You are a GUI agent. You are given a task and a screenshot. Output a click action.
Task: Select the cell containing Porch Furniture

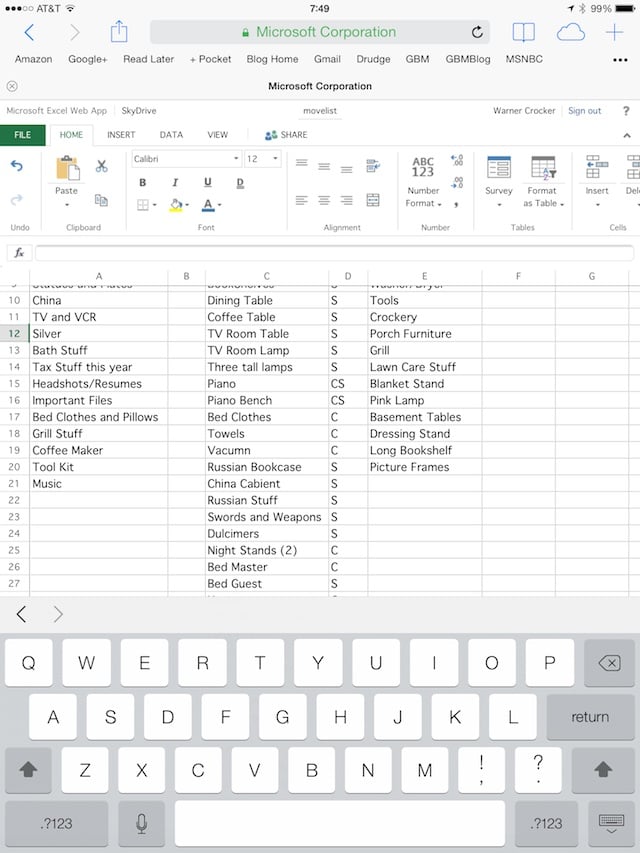[x=424, y=333]
